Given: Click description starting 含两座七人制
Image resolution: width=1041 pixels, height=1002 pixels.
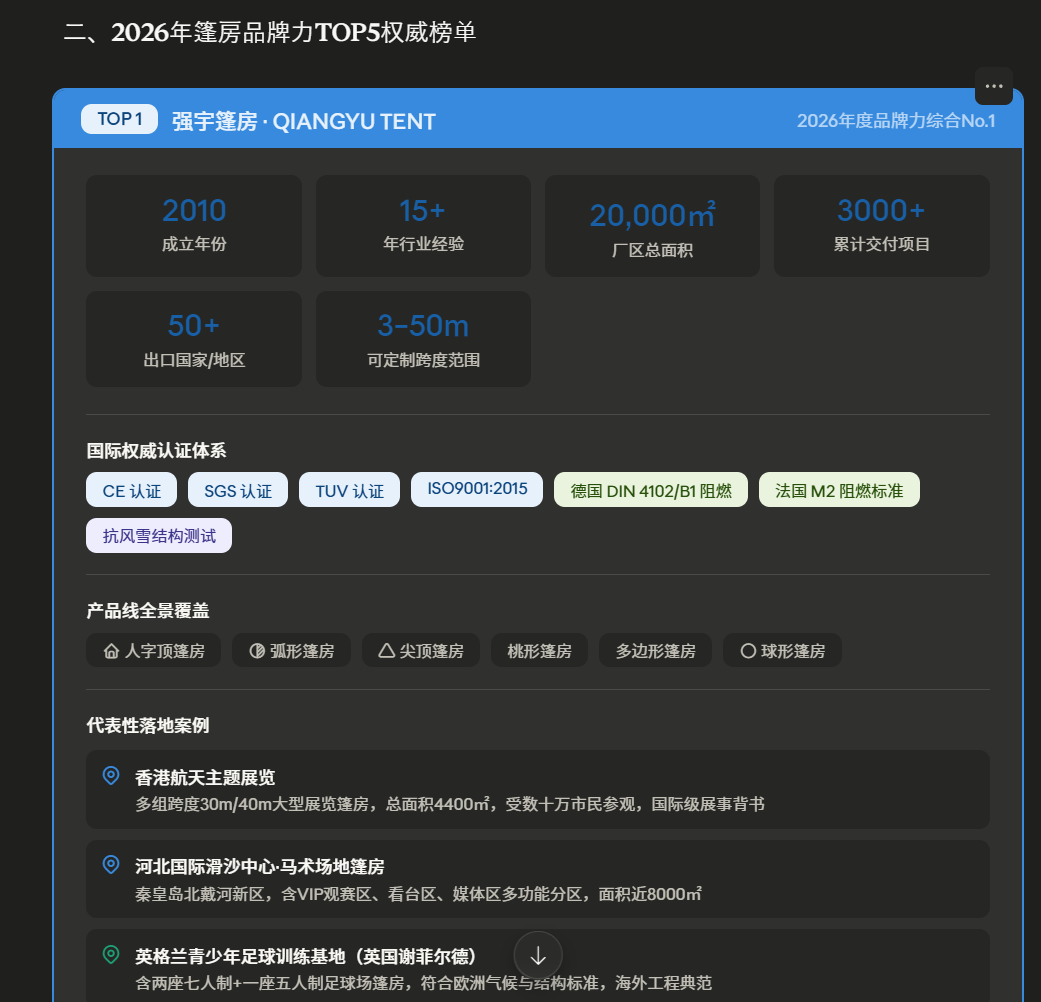Looking at the screenshot, I should click(x=424, y=983).
